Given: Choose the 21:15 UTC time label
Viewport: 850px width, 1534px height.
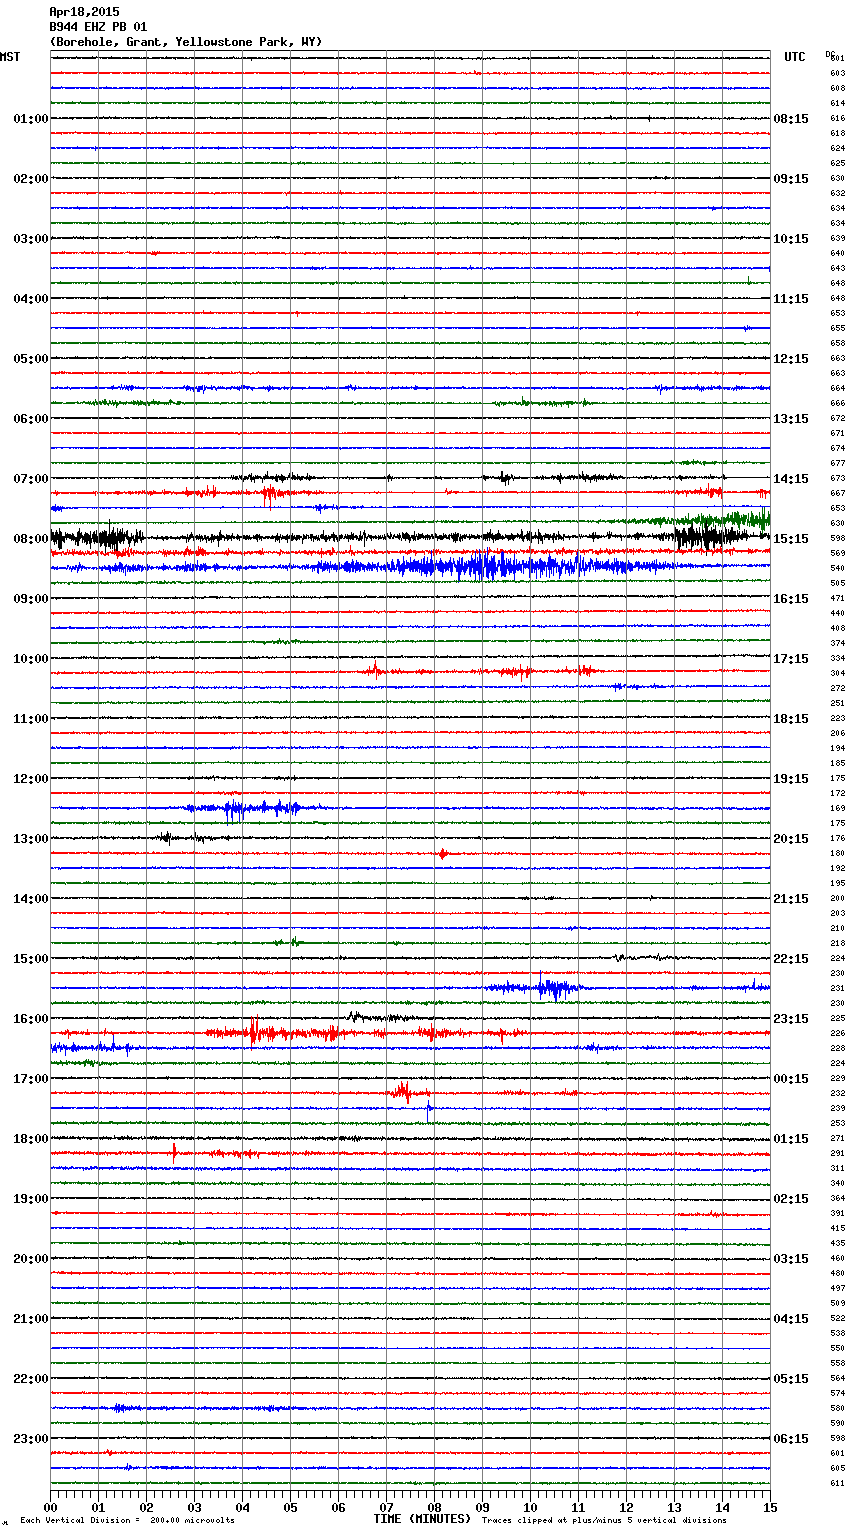Looking at the screenshot, I should pyautogui.click(x=791, y=899).
